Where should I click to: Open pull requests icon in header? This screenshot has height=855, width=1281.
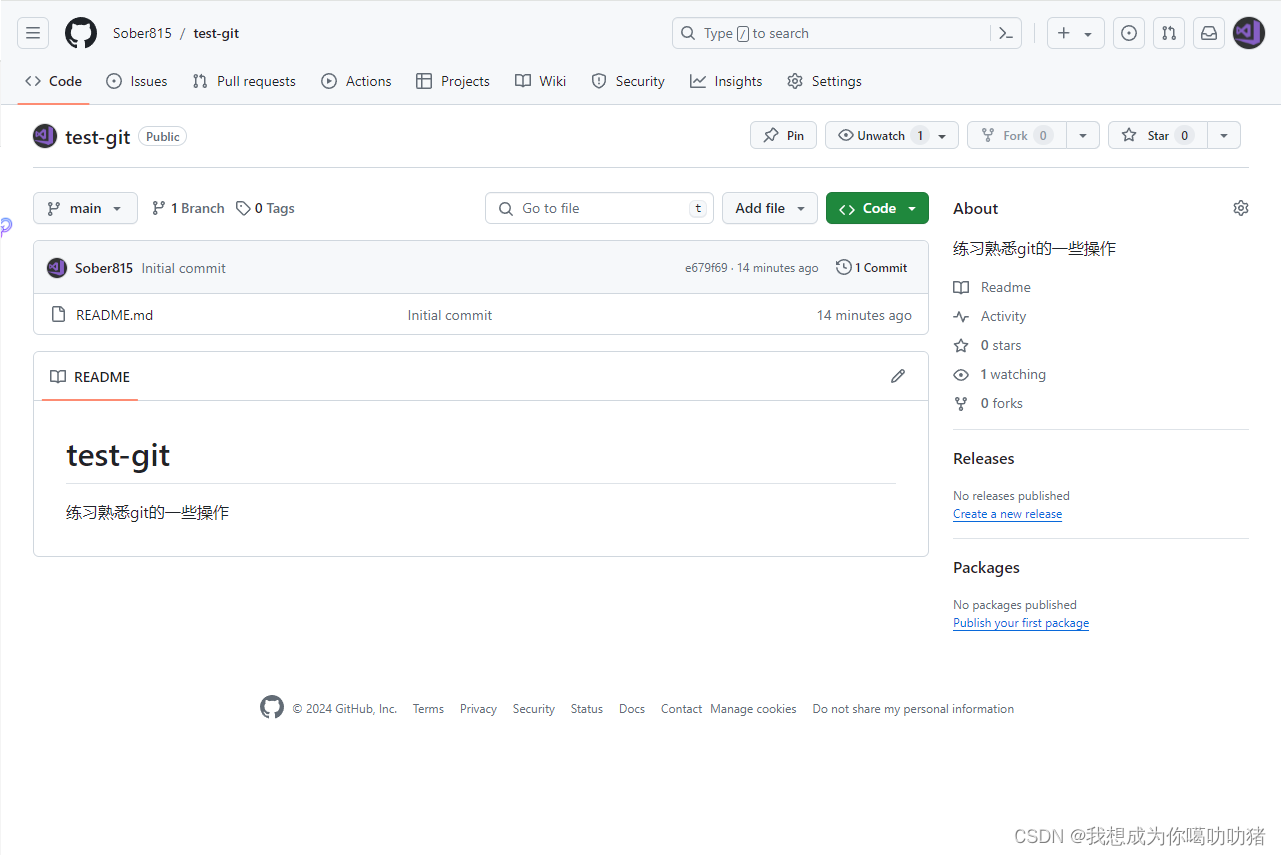(x=1169, y=33)
